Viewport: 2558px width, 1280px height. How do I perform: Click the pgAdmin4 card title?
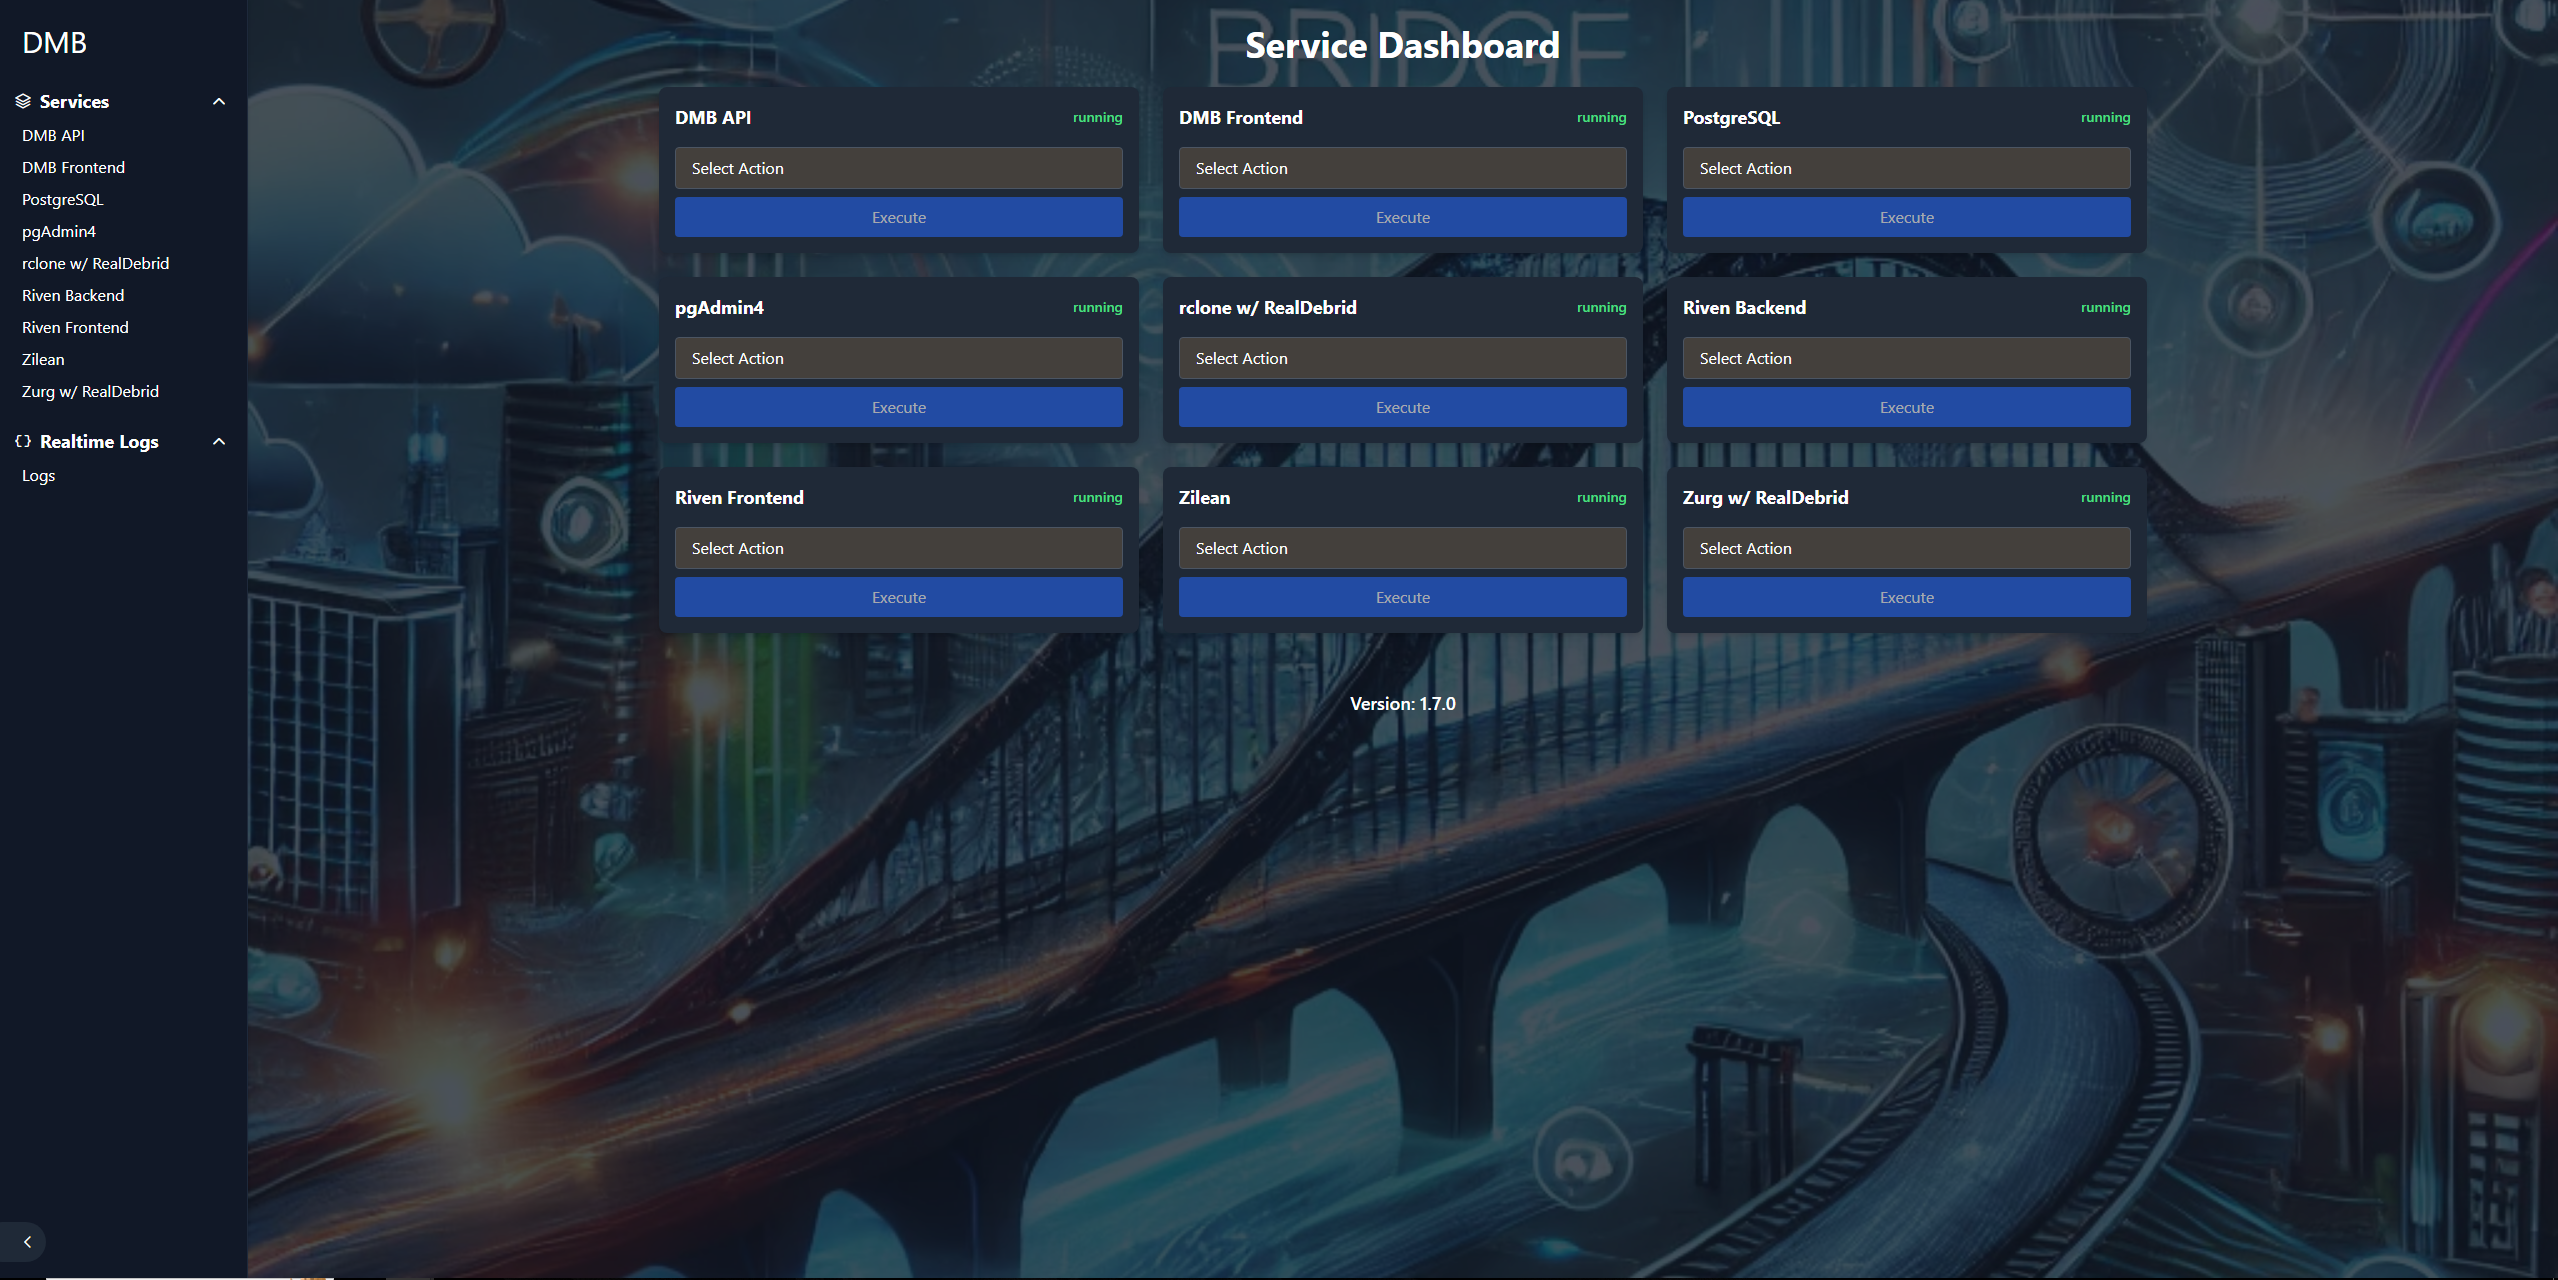click(x=719, y=307)
